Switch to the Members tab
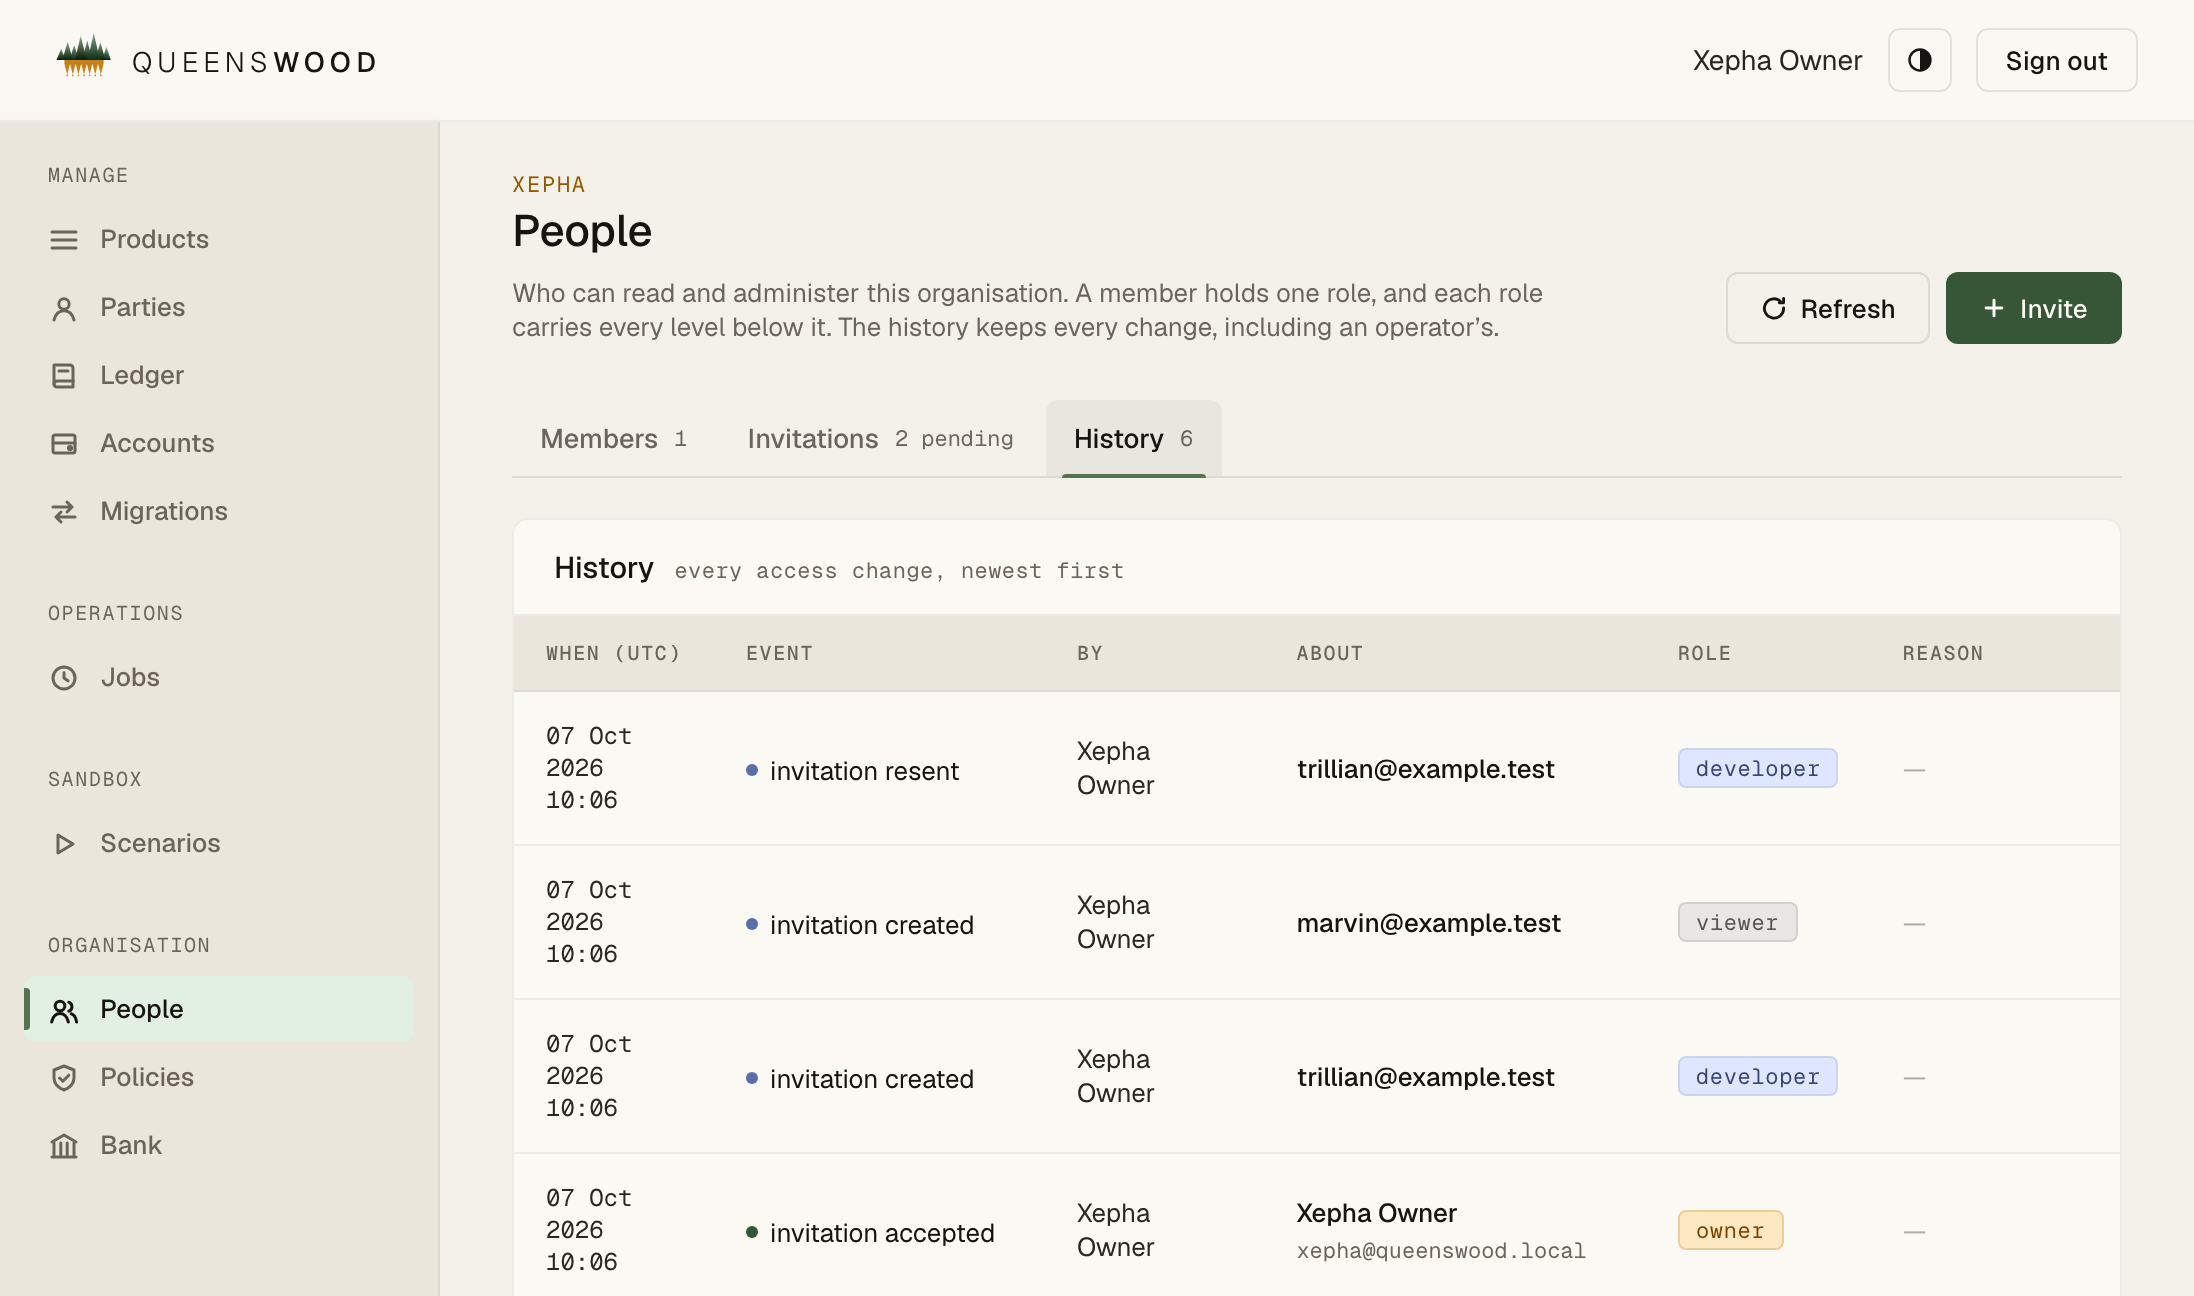The width and height of the screenshot is (2194, 1296). (x=613, y=438)
